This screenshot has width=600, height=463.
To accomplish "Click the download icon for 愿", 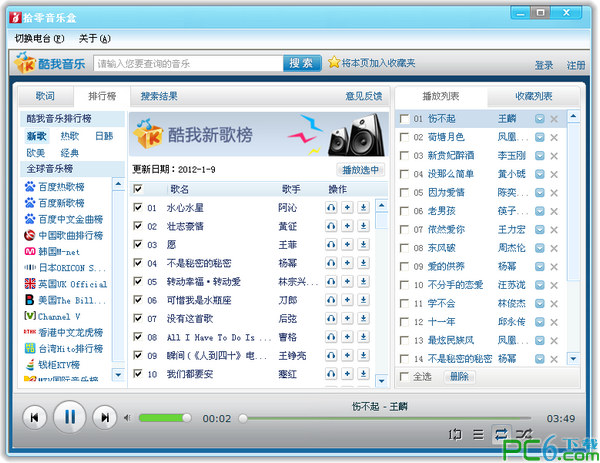I will 363,244.
